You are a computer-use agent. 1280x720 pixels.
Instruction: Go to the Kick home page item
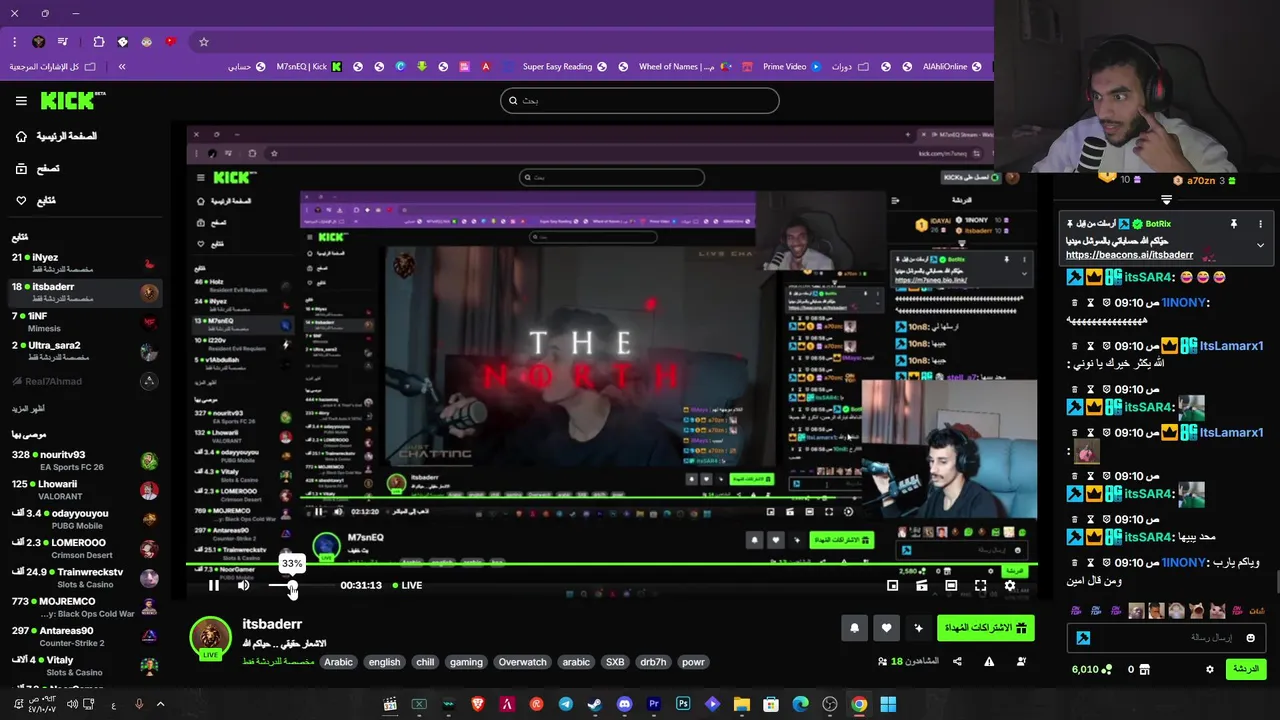pyautogui.click(x=56, y=136)
